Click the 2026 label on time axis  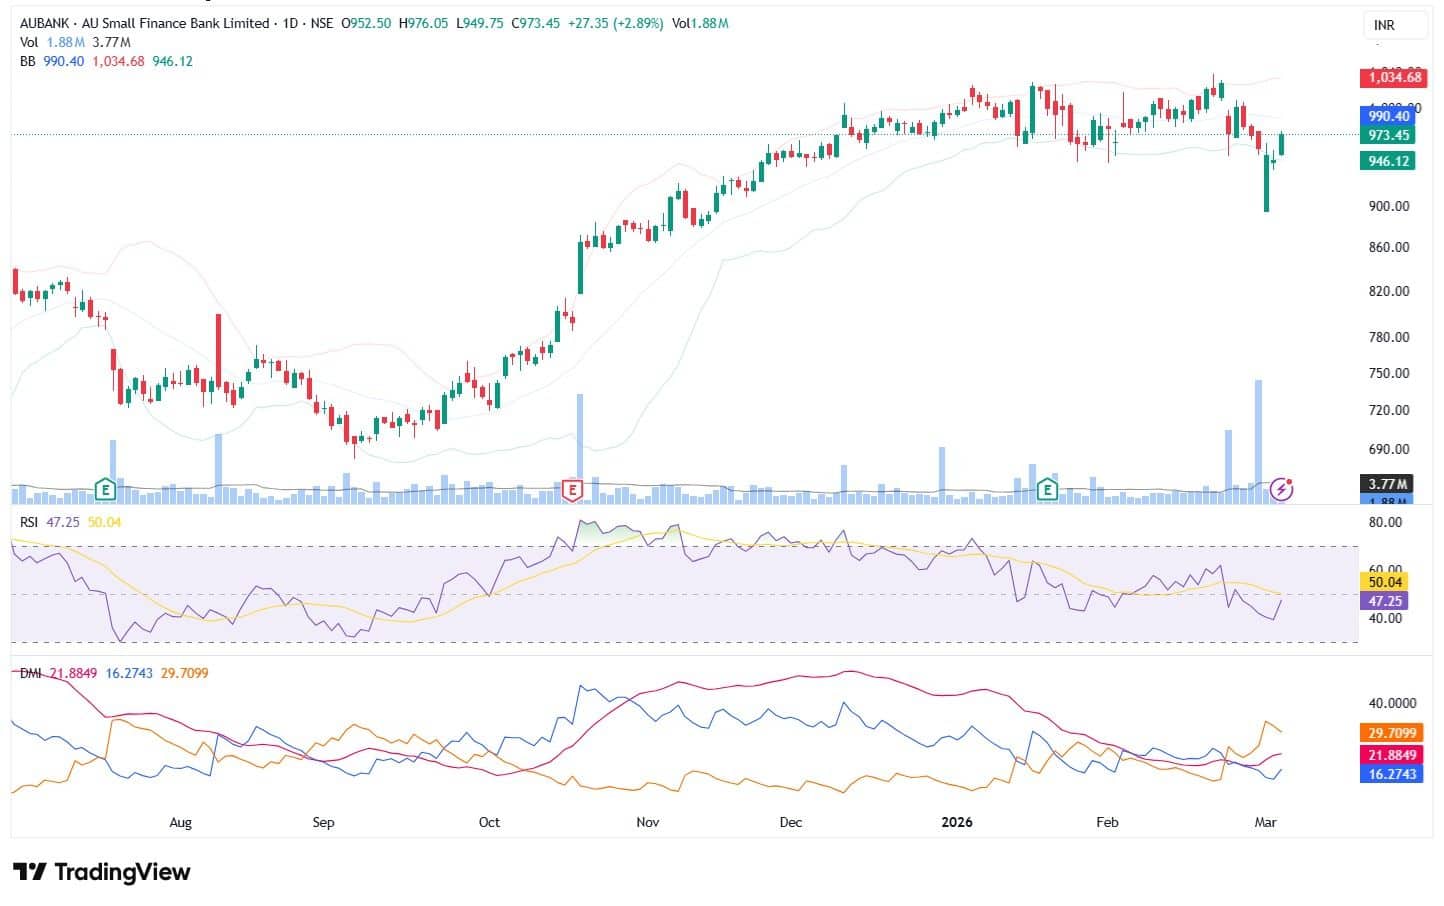pyautogui.click(x=957, y=823)
